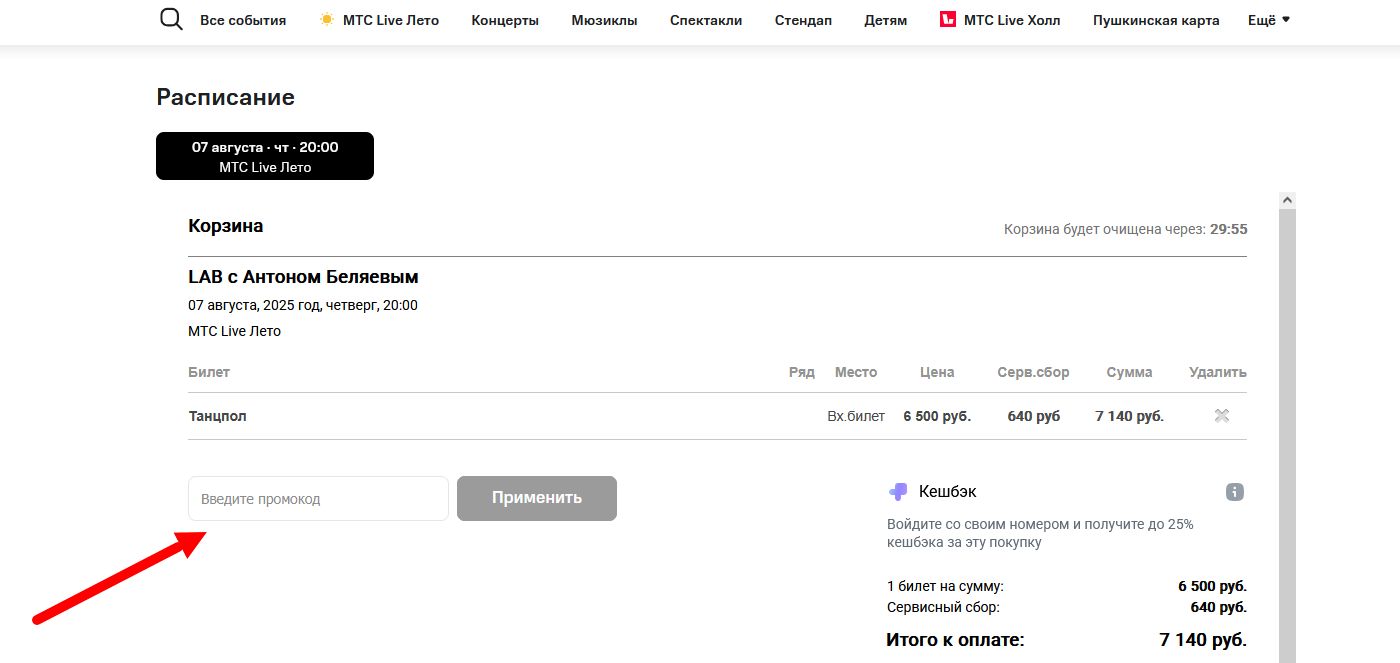Open the Концерты menu item

click(x=504, y=19)
